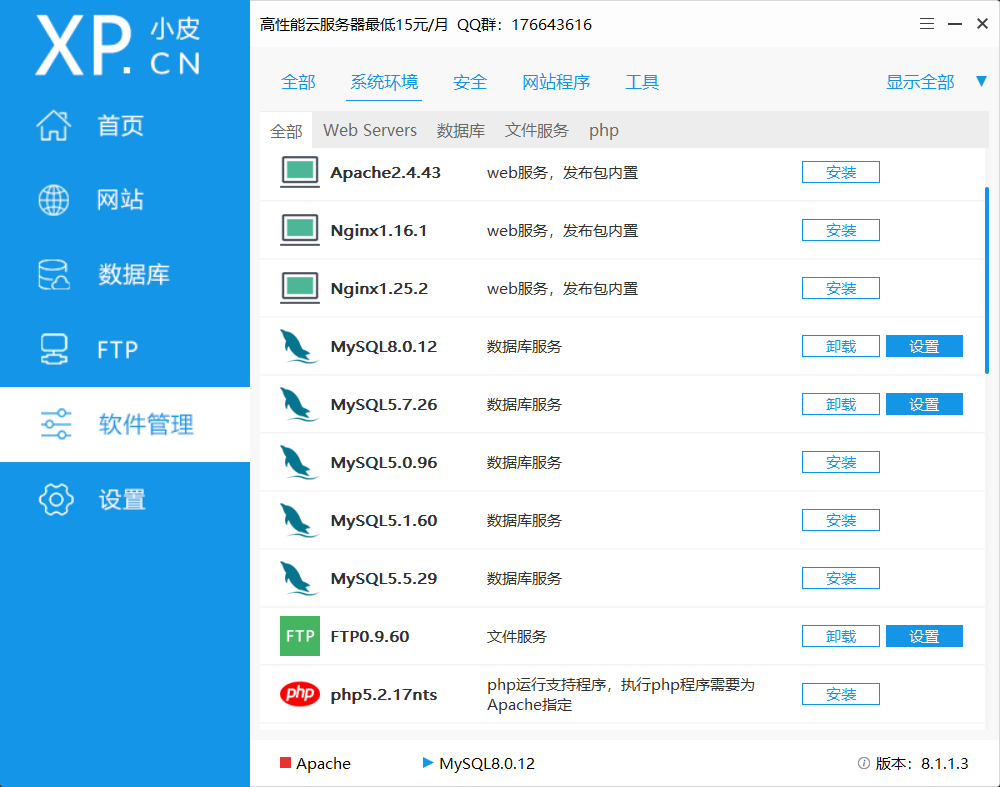Click the Apache status bar label
1000x787 pixels.
pos(323,763)
